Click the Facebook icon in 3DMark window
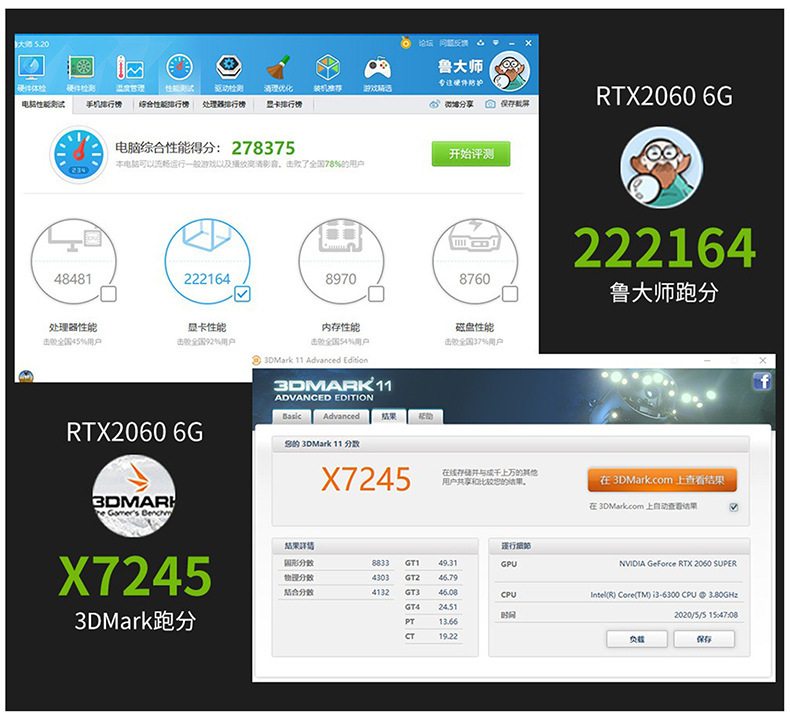The width and height of the screenshot is (790, 721). point(762,381)
